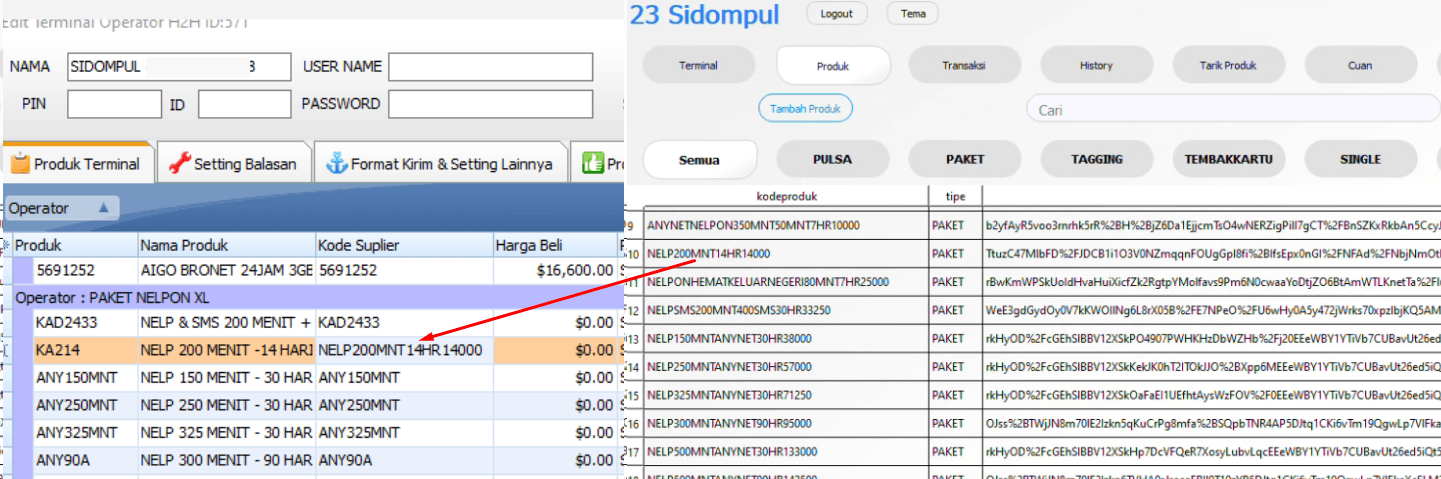Screen dimensions: 1441x479
Task: Focus the PASSWORD input field
Action: coord(491,104)
